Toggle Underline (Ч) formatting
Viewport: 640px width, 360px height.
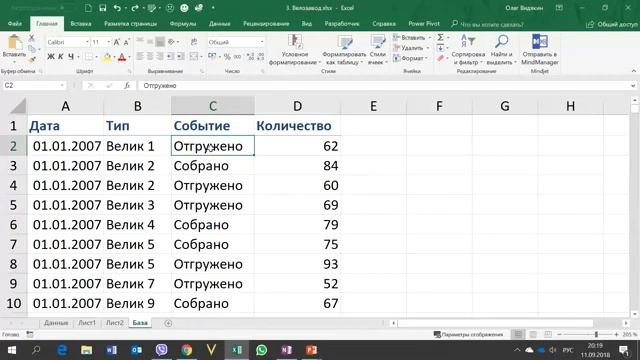(71, 56)
